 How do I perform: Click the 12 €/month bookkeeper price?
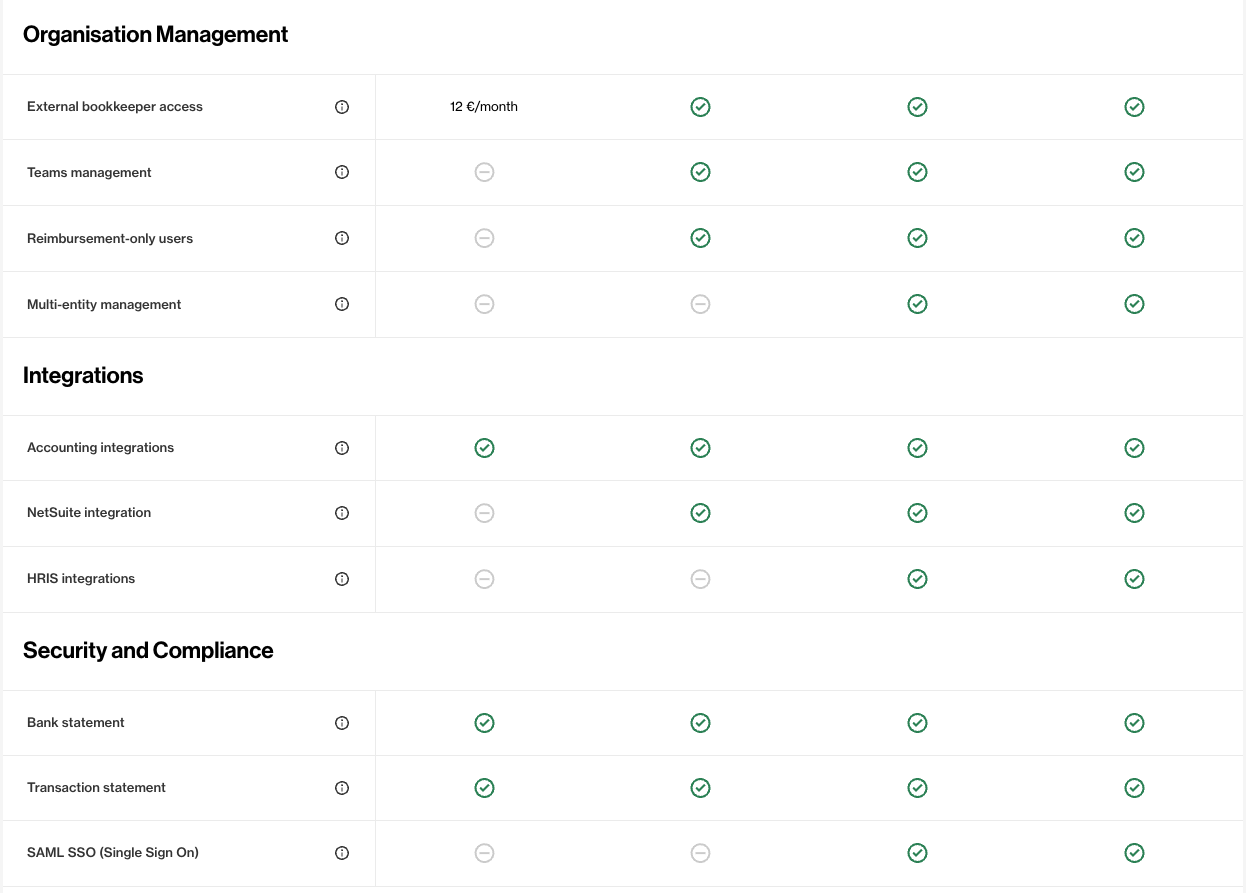click(x=484, y=107)
